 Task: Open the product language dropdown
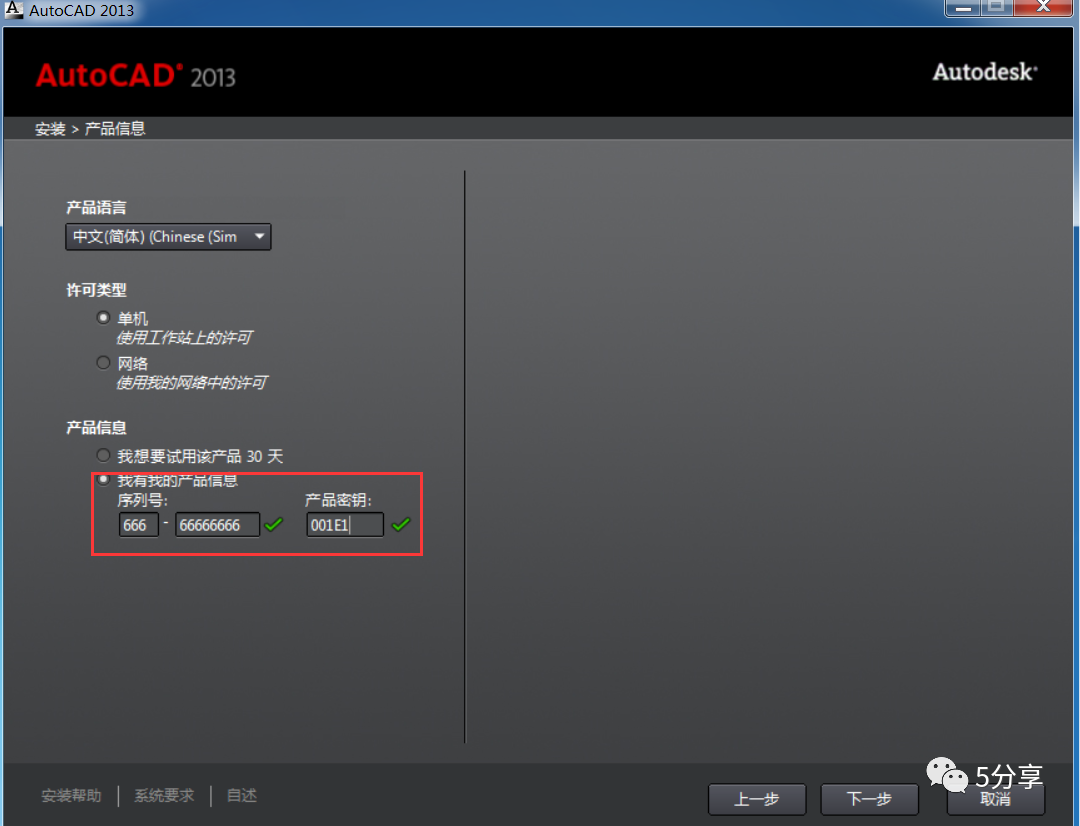168,237
